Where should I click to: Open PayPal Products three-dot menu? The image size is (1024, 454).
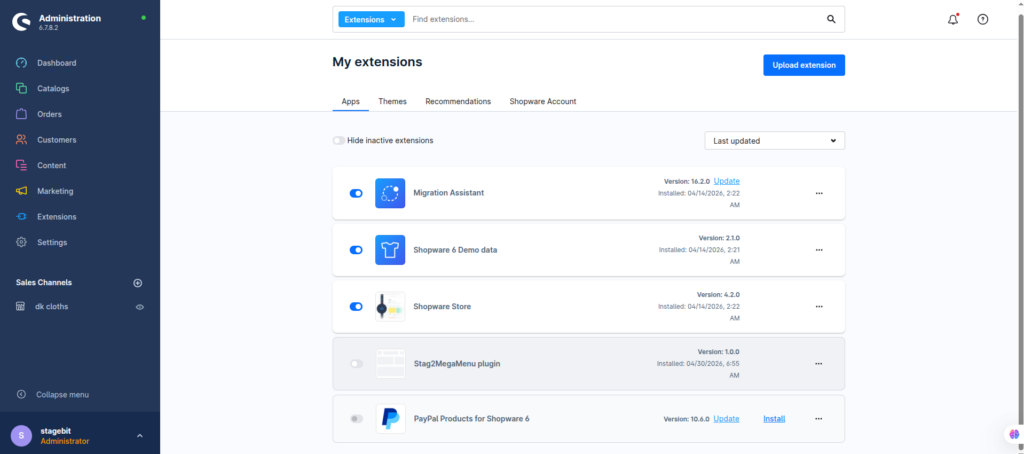pyautogui.click(x=819, y=419)
